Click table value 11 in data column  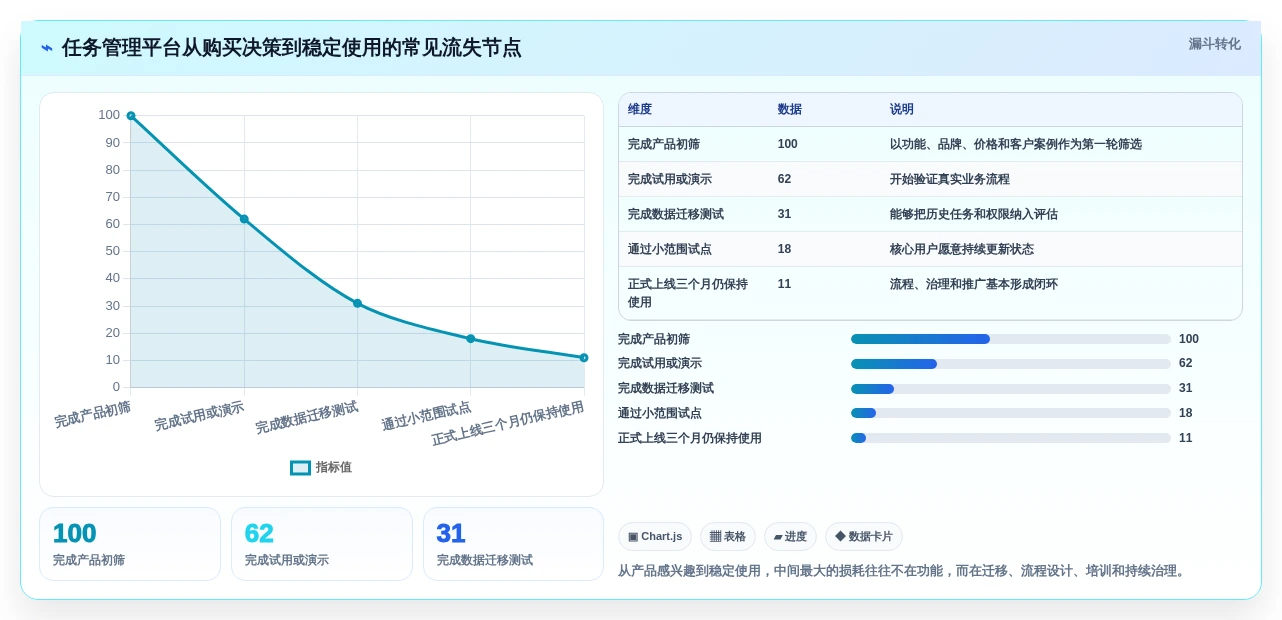coord(785,284)
